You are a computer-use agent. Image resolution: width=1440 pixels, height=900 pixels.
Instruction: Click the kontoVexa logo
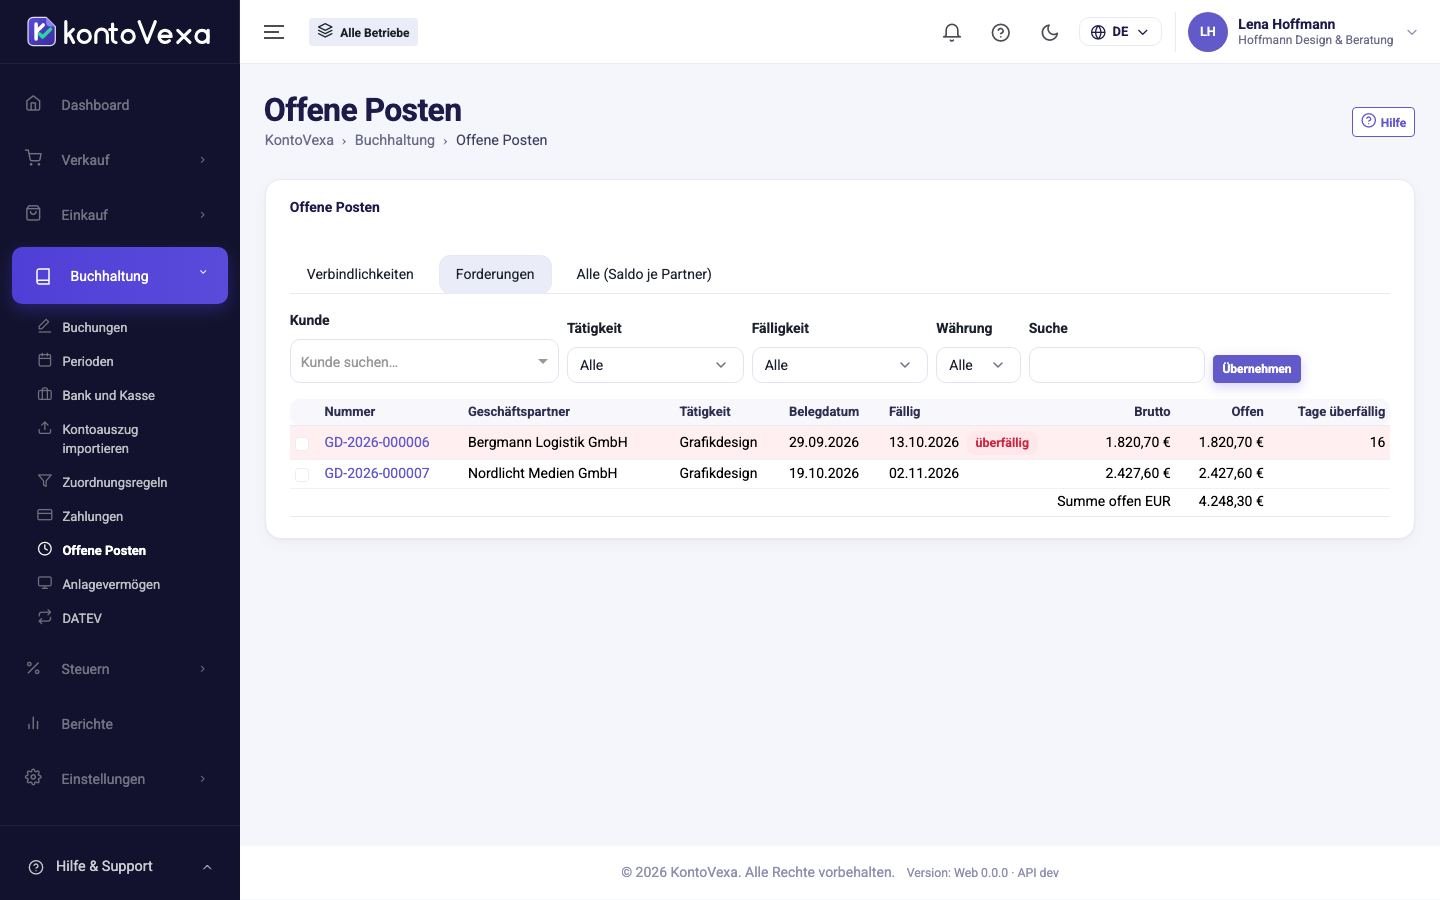tap(119, 32)
